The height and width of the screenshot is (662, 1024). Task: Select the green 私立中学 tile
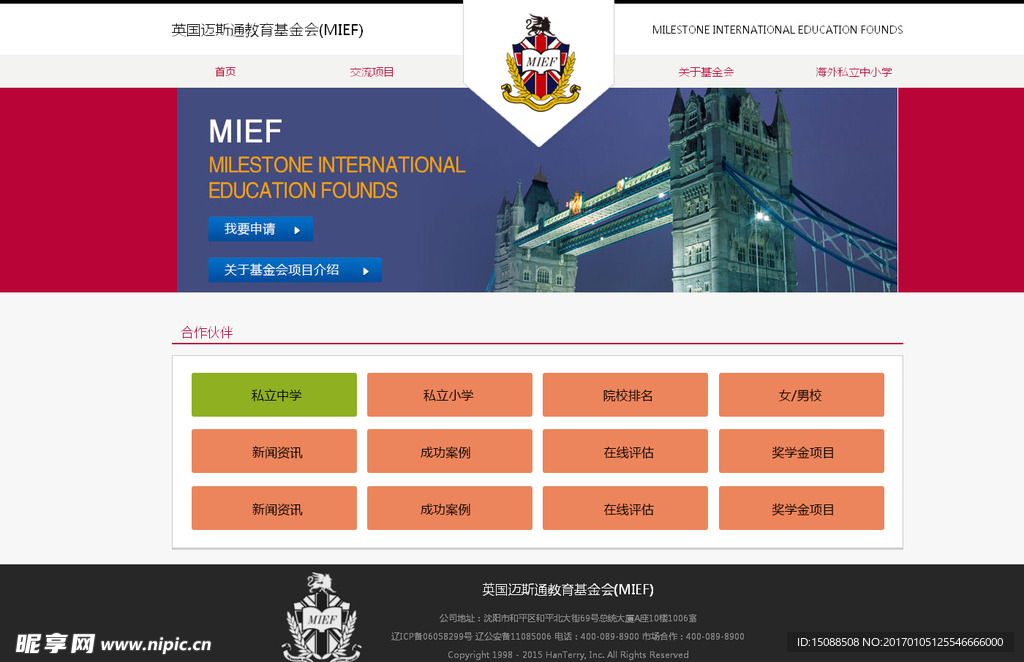pos(273,394)
